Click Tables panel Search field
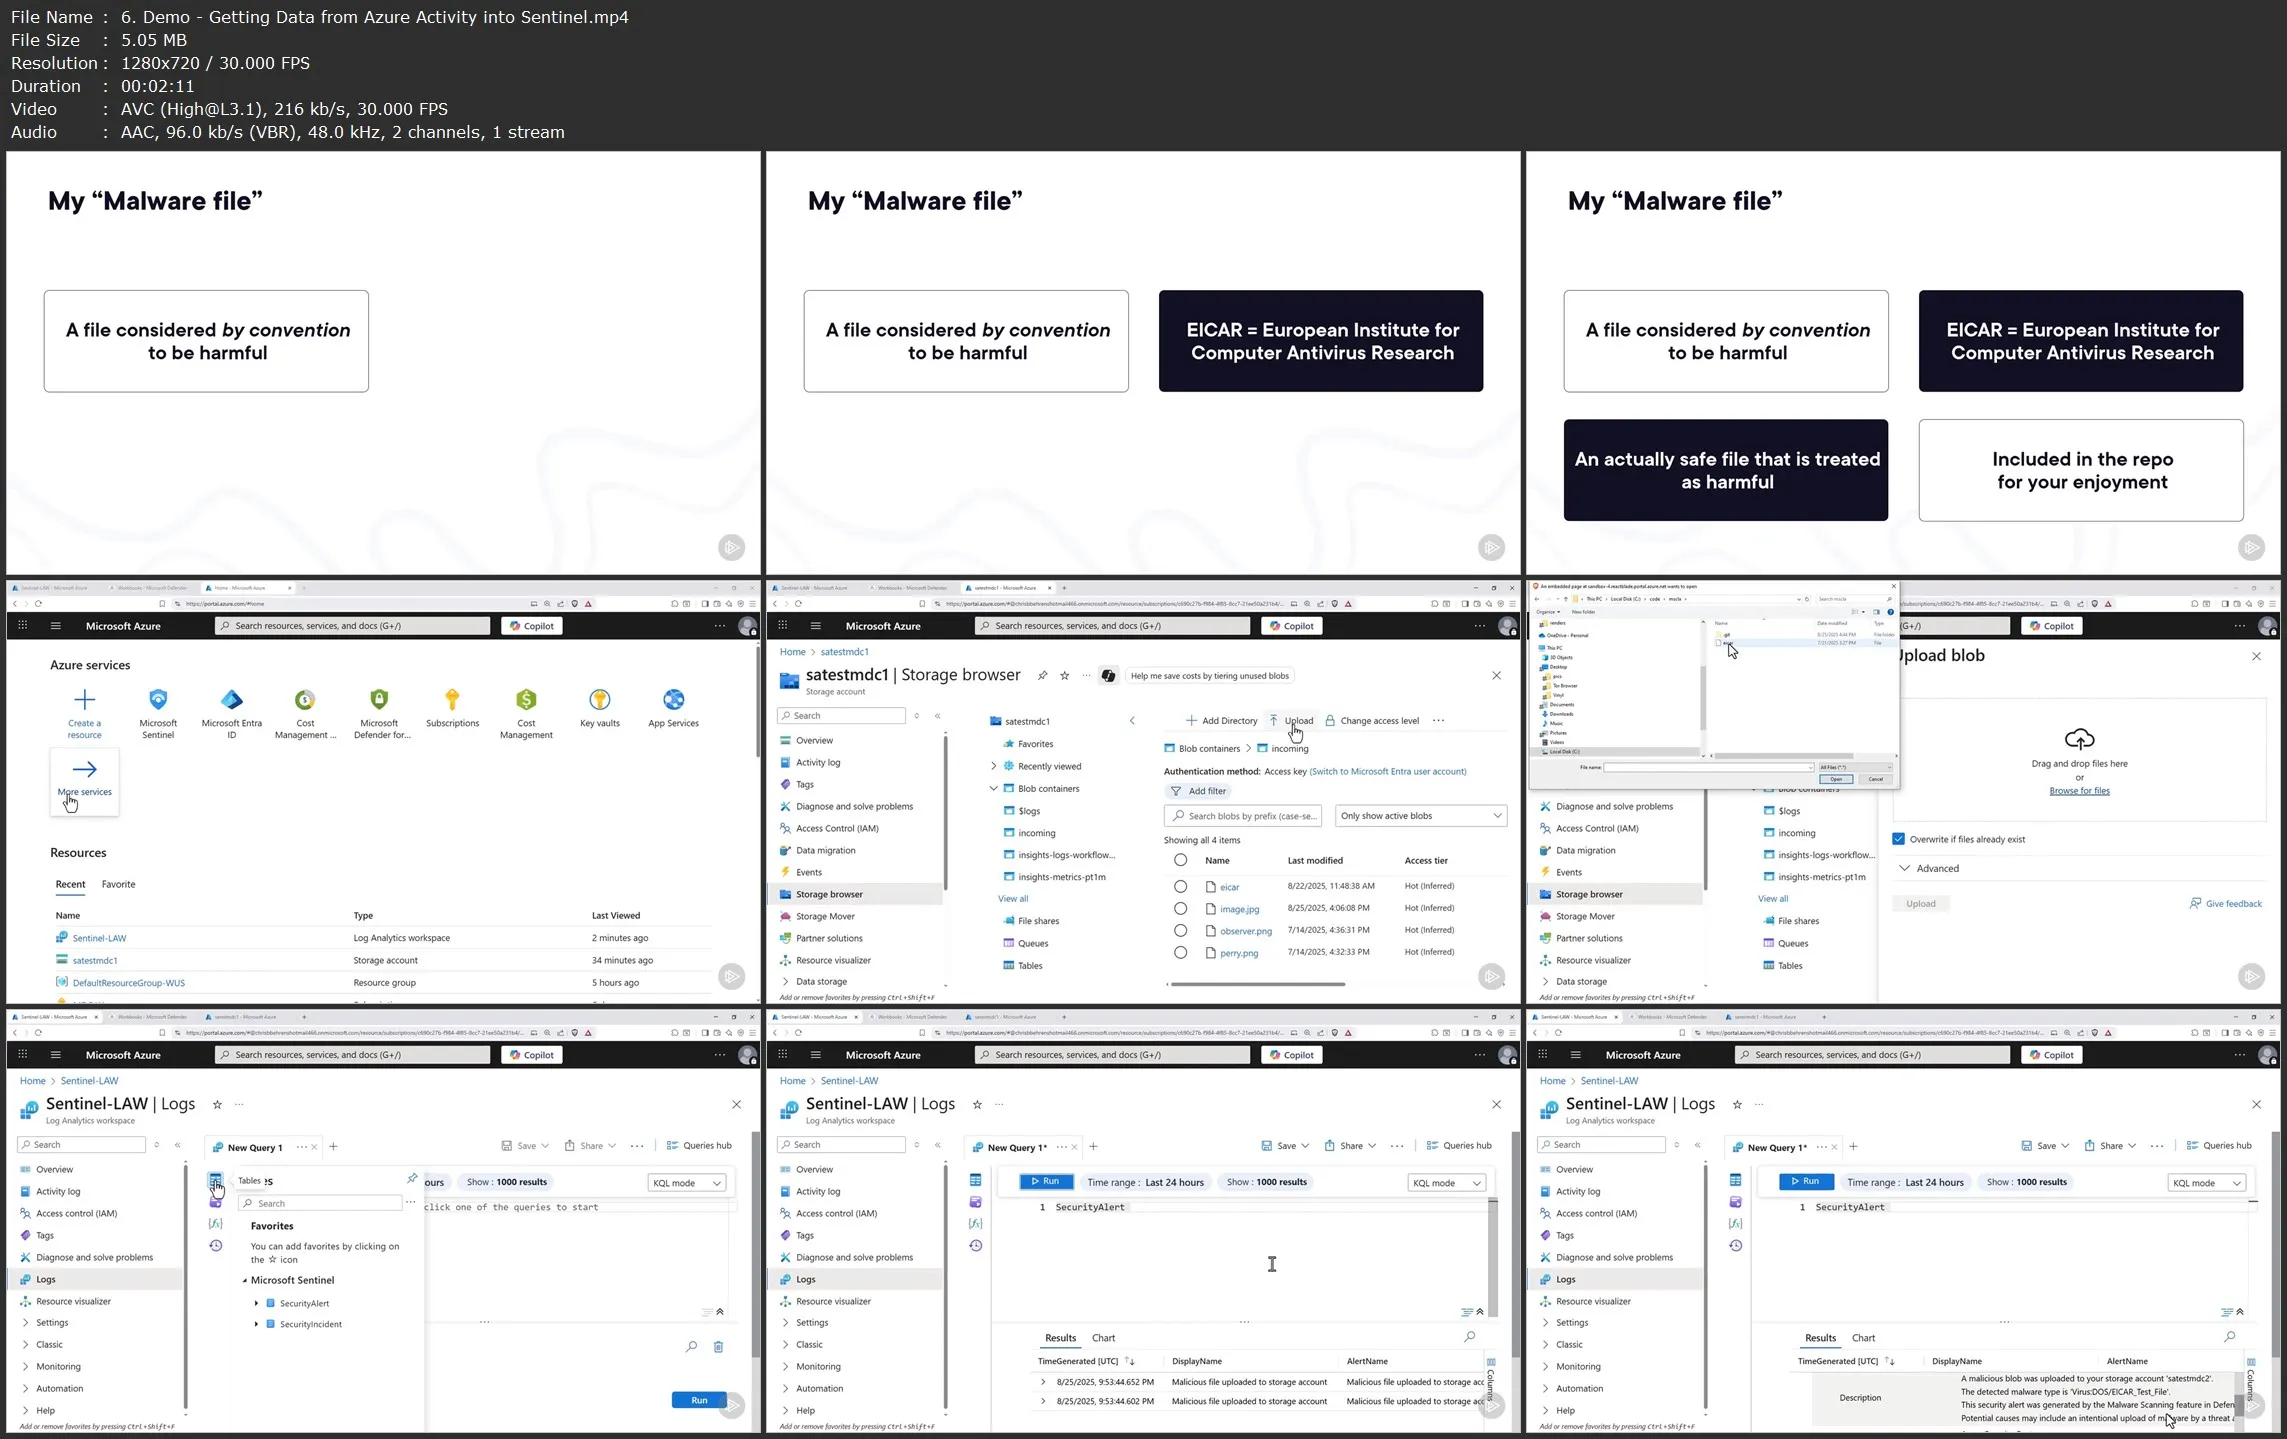The image size is (2287, 1439). [319, 1203]
